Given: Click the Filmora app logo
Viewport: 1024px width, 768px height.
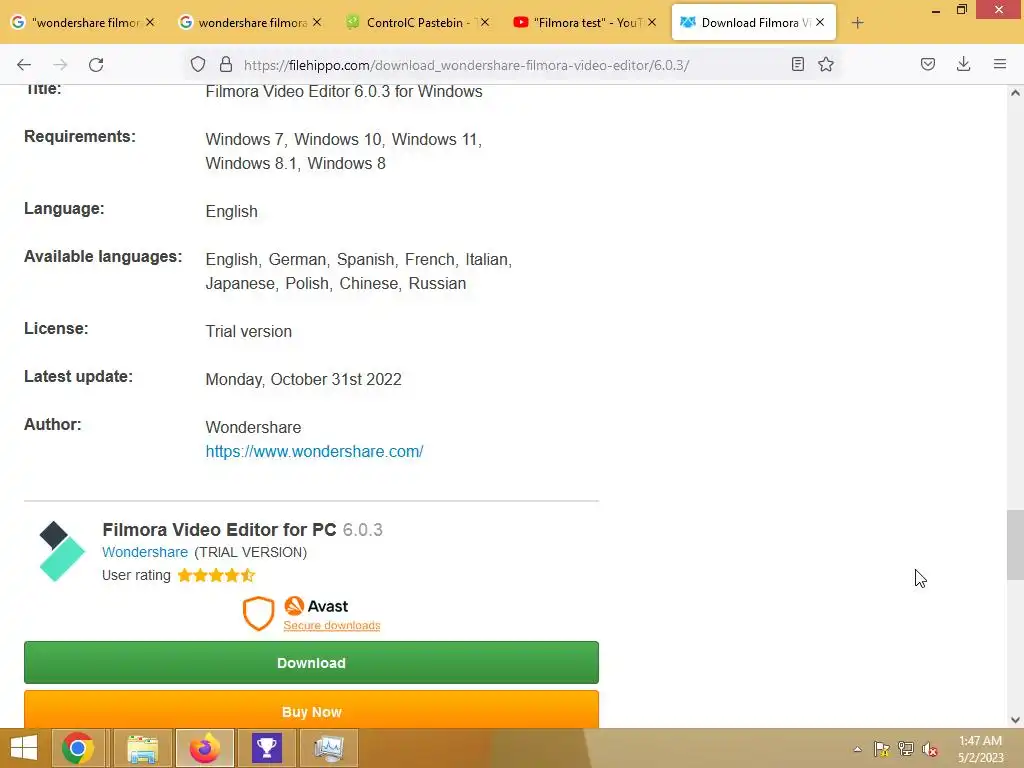Looking at the screenshot, I should 62,551.
